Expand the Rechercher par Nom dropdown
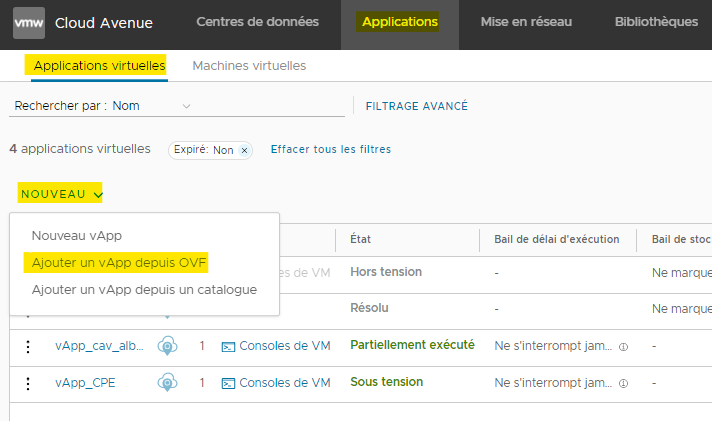The width and height of the screenshot is (712, 421). point(186,106)
